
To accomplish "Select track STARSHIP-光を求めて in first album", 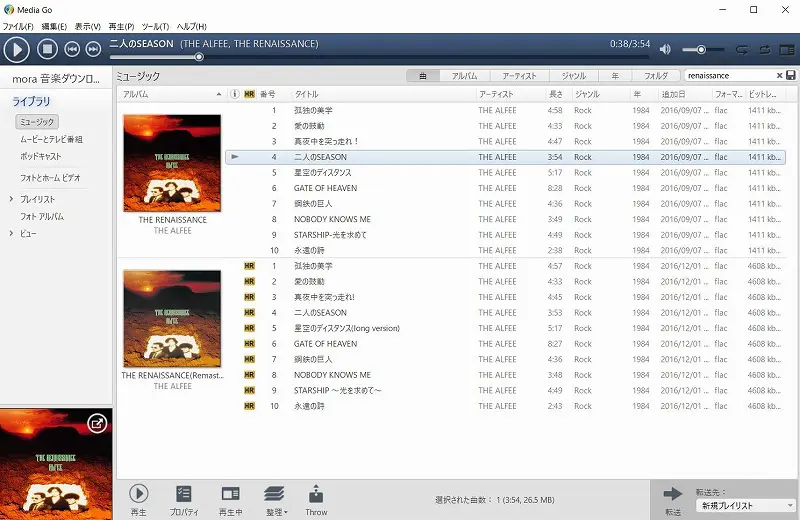I will click(505, 235).
